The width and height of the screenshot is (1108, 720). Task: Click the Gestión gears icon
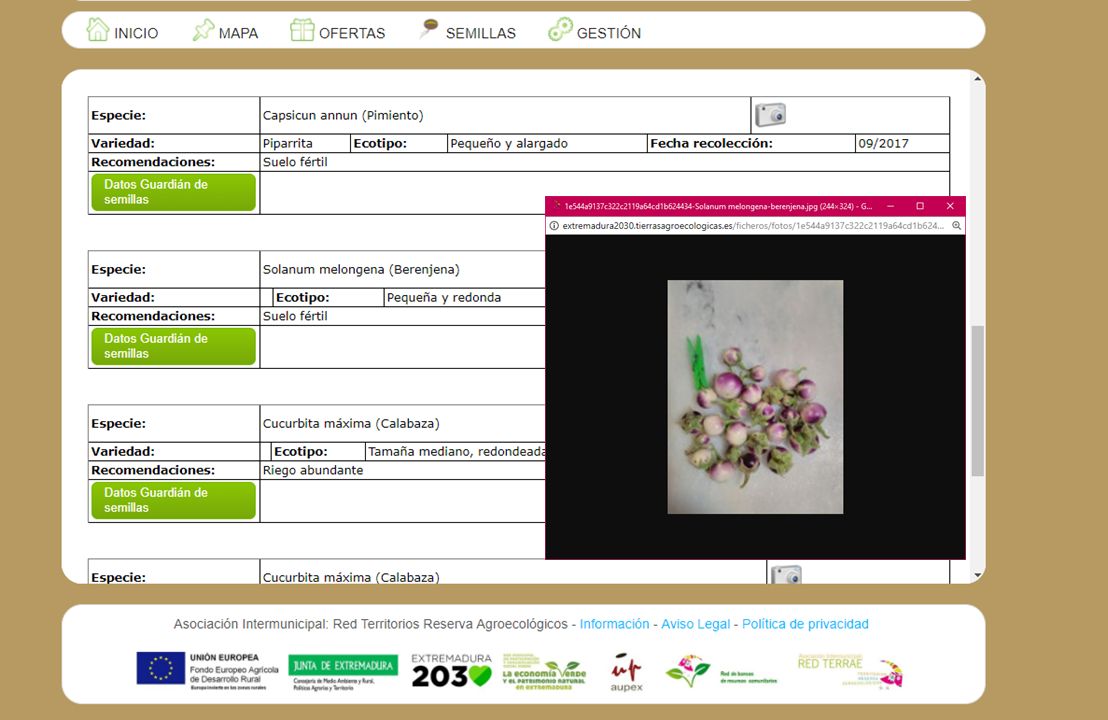560,30
